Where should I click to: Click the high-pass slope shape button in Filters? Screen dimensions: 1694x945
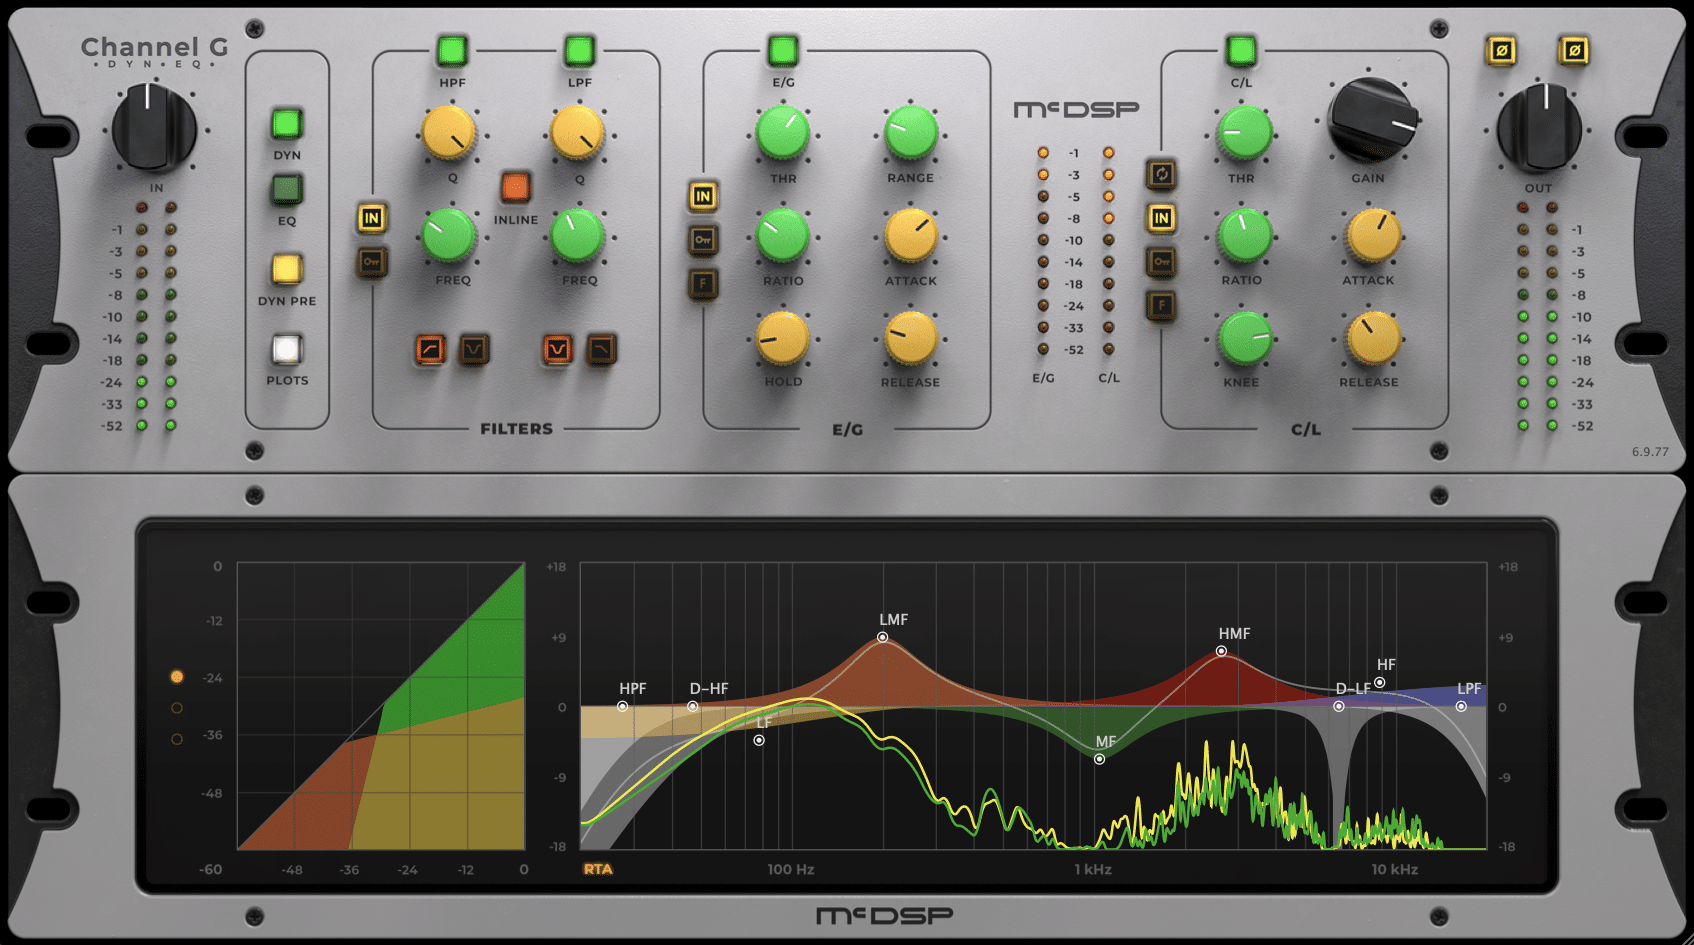pos(430,349)
